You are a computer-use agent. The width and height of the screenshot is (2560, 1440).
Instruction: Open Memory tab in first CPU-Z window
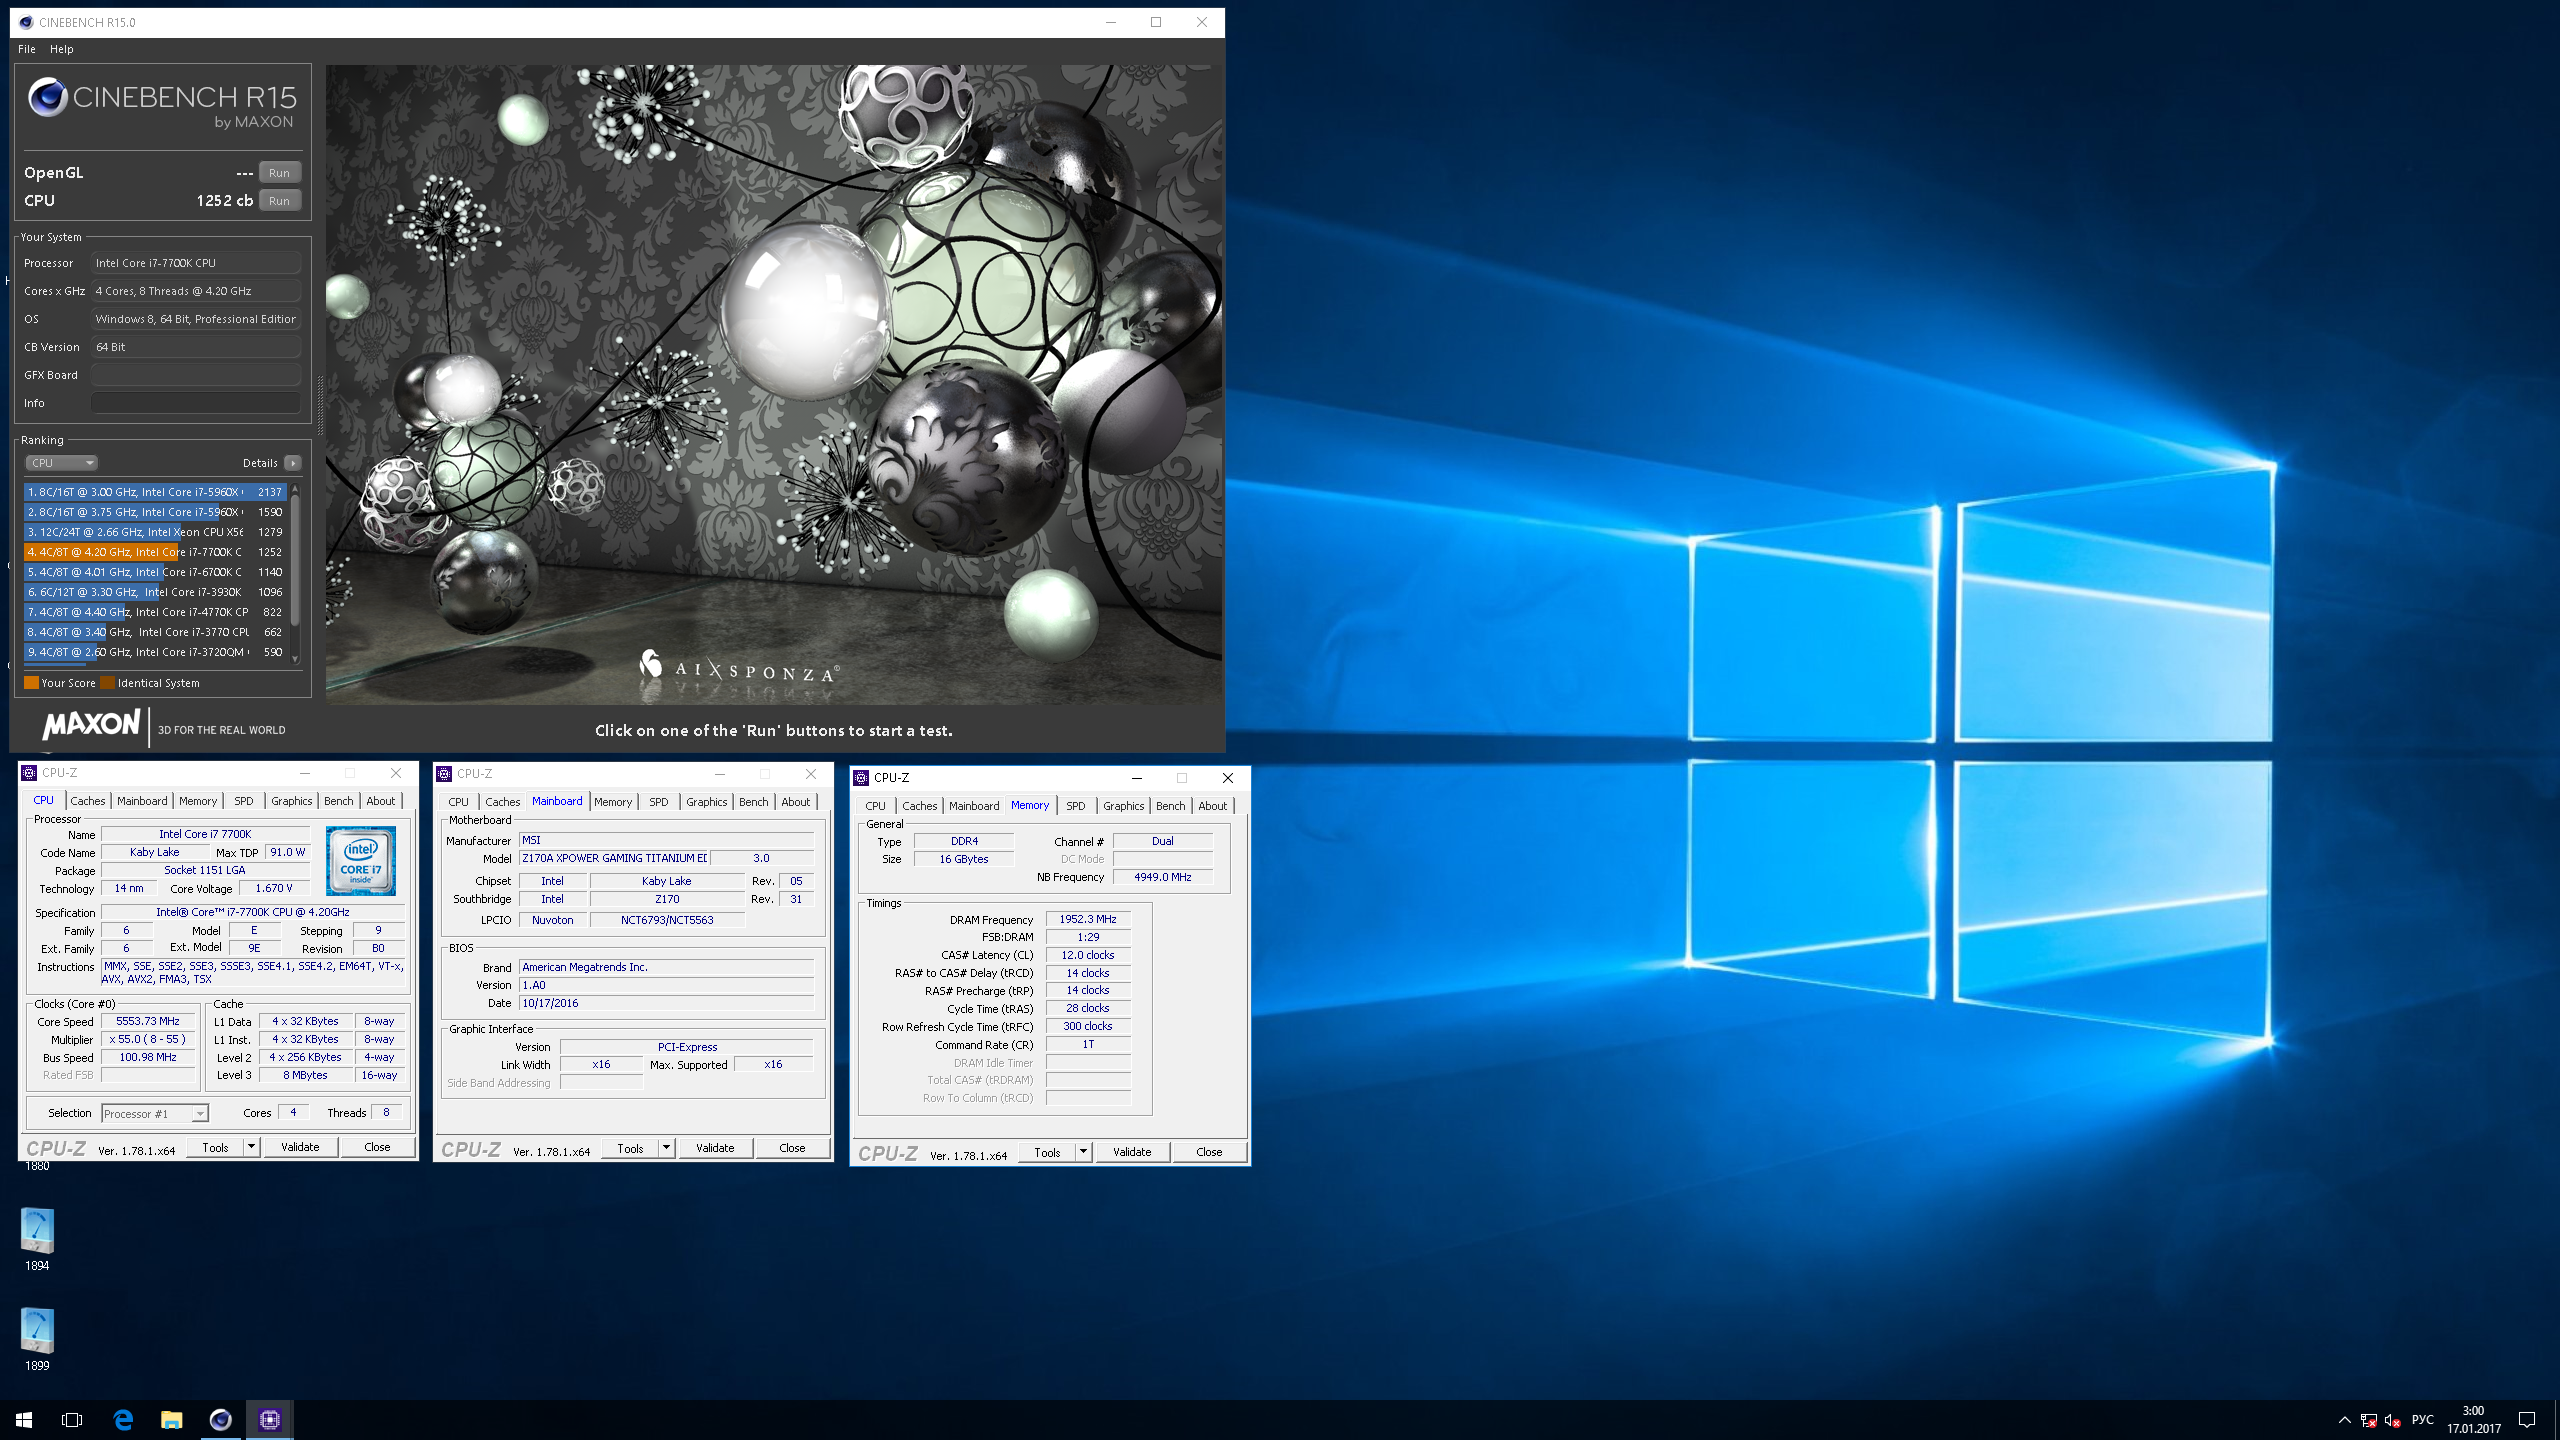(x=198, y=801)
